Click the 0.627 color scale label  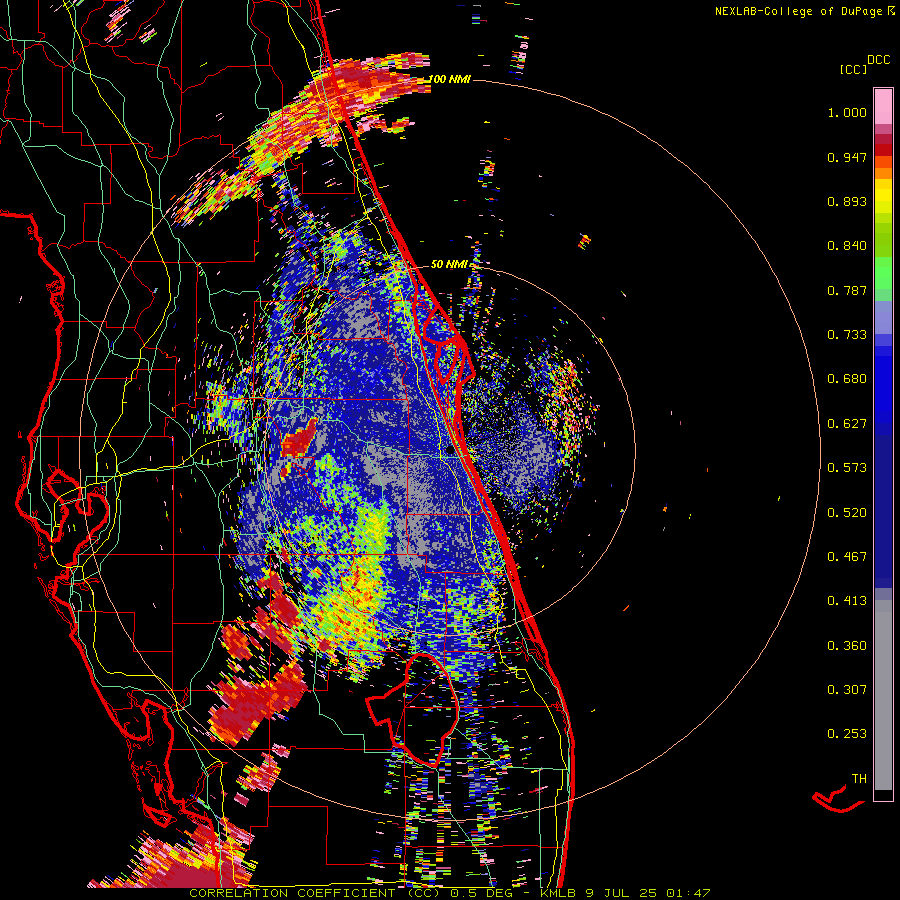(x=847, y=424)
